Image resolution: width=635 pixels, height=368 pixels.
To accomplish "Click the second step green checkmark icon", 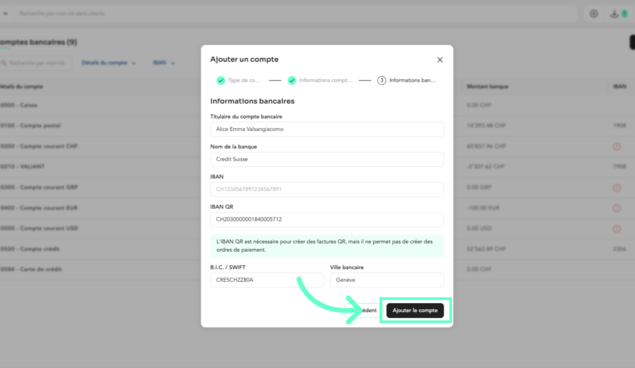I will [292, 80].
